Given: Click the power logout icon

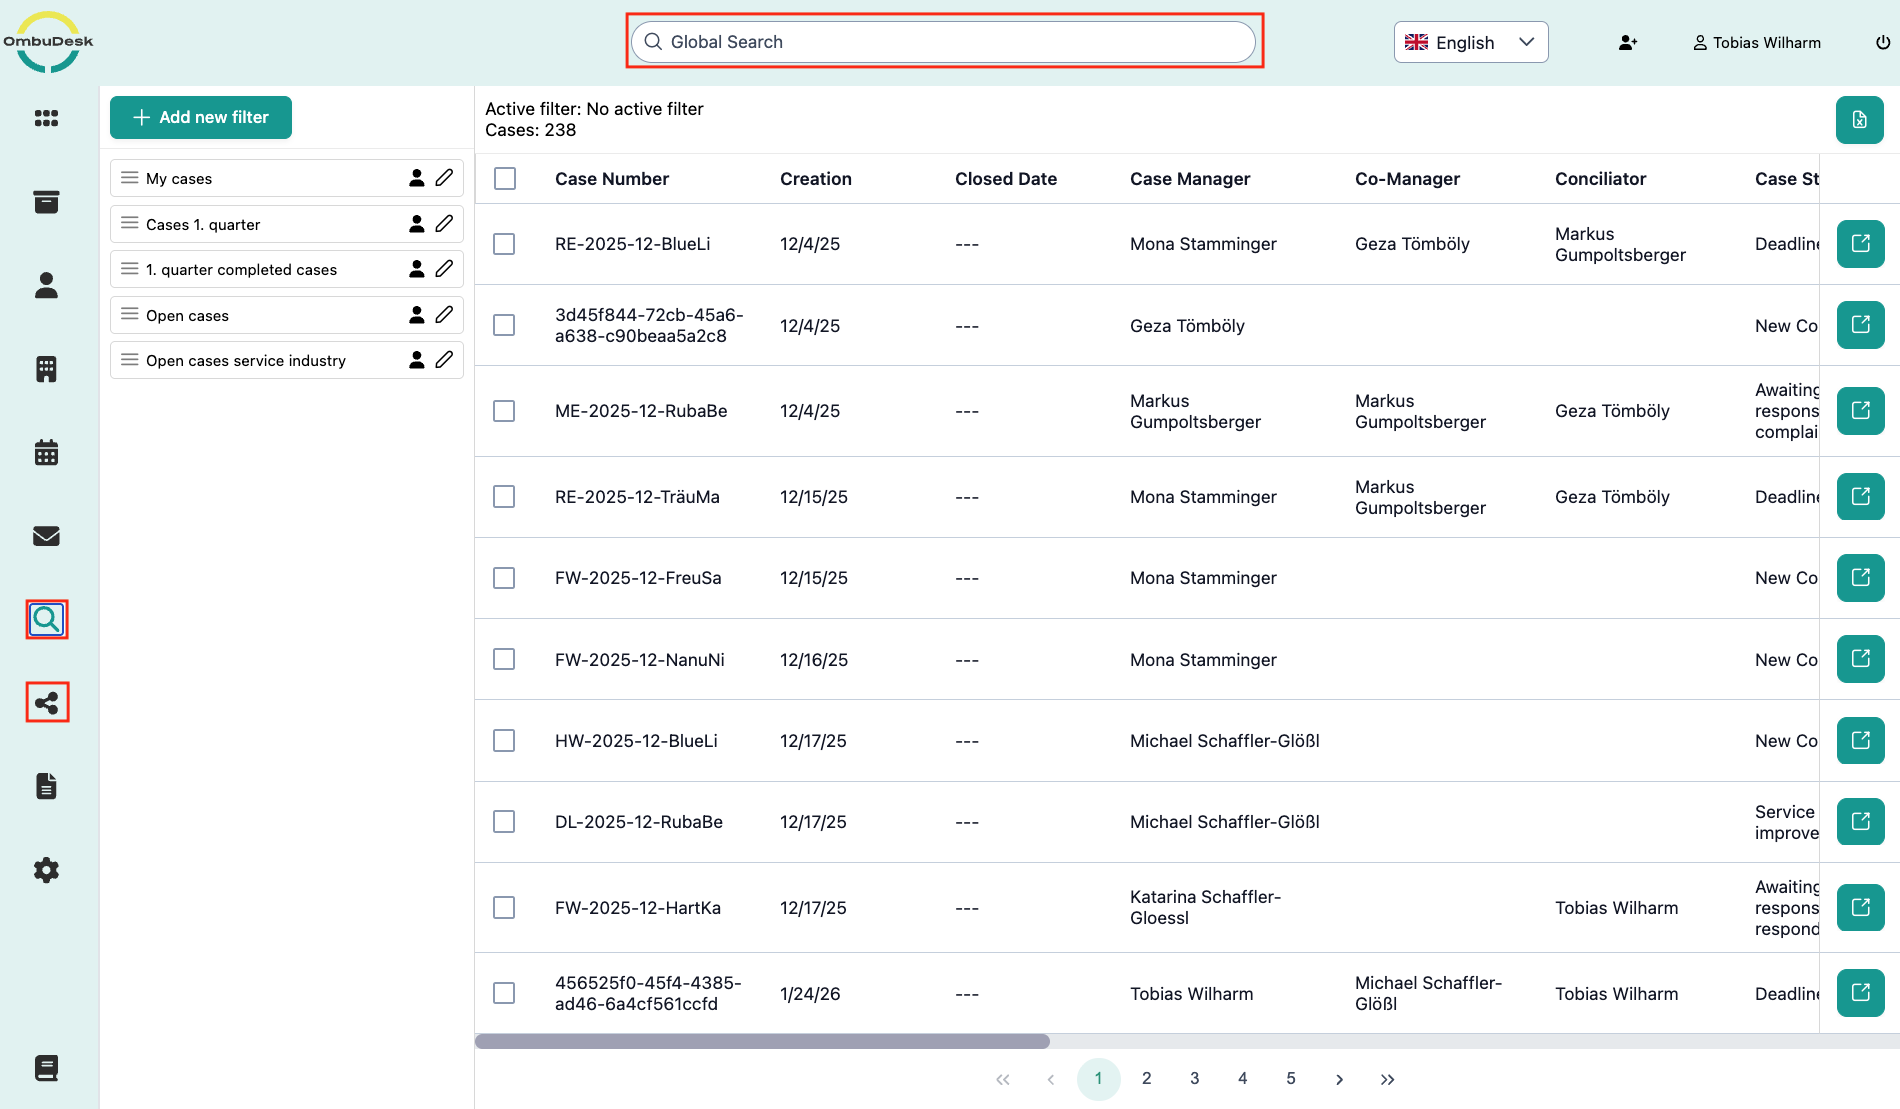Looking at the screenshot, I should [1883, 42].
